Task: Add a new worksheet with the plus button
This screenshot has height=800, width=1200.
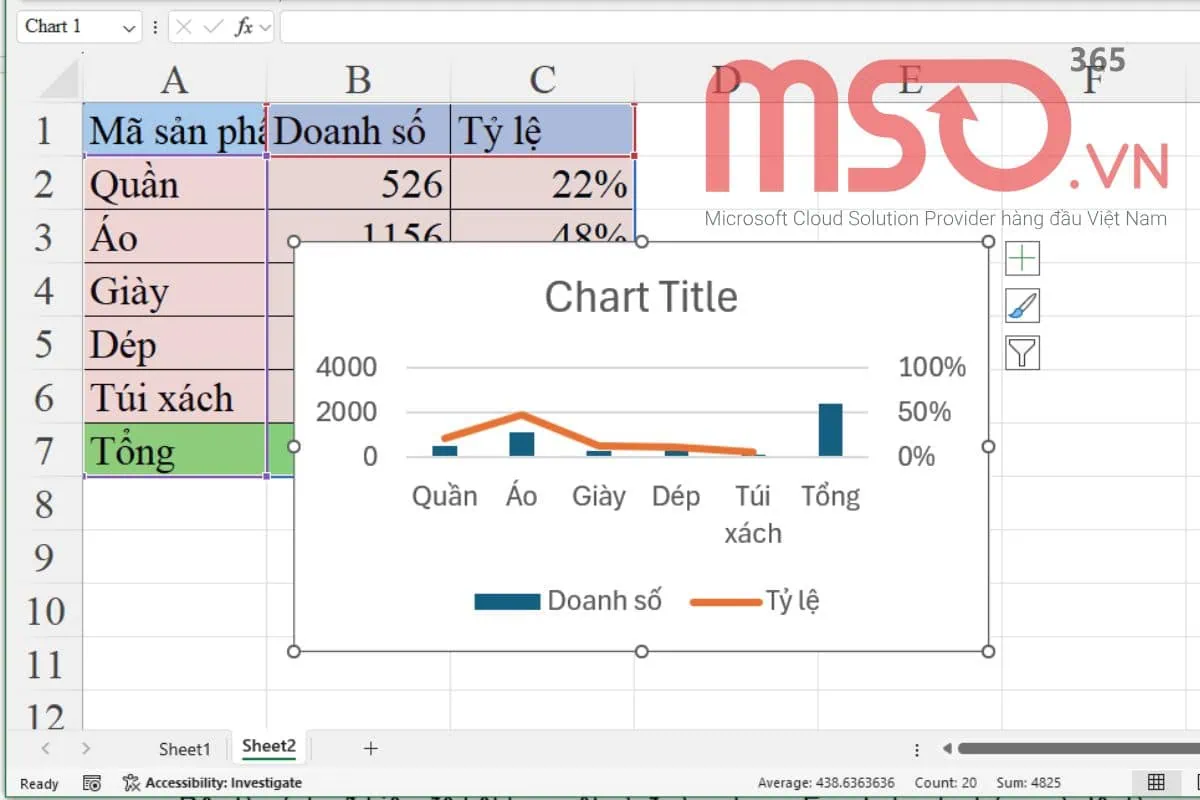Action: coord(370,747)
